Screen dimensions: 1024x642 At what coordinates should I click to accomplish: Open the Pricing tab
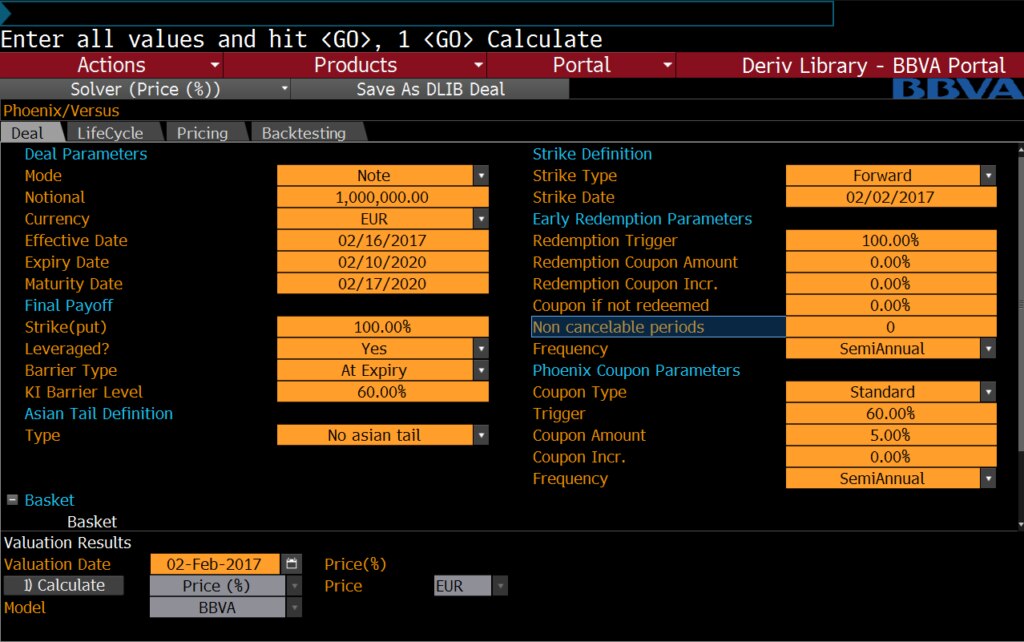[202, 133]
